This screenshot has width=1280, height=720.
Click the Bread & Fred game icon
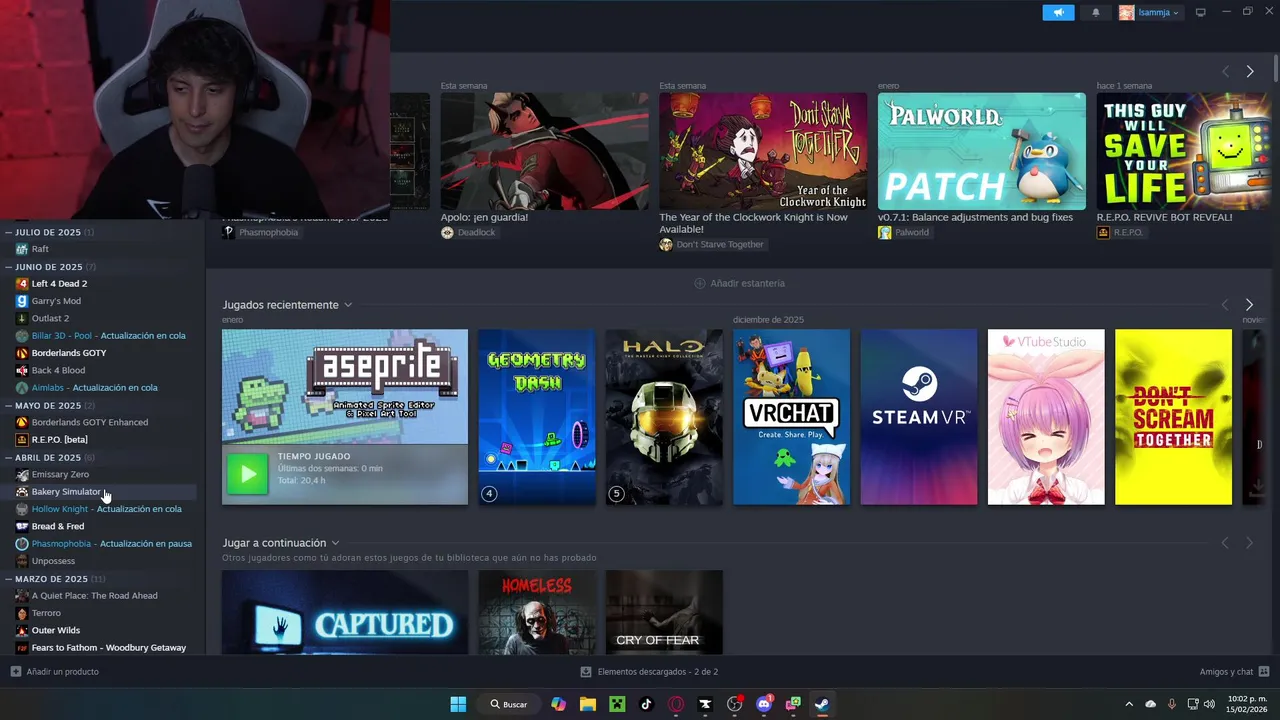pyautogui.click(x=22, y=526)
